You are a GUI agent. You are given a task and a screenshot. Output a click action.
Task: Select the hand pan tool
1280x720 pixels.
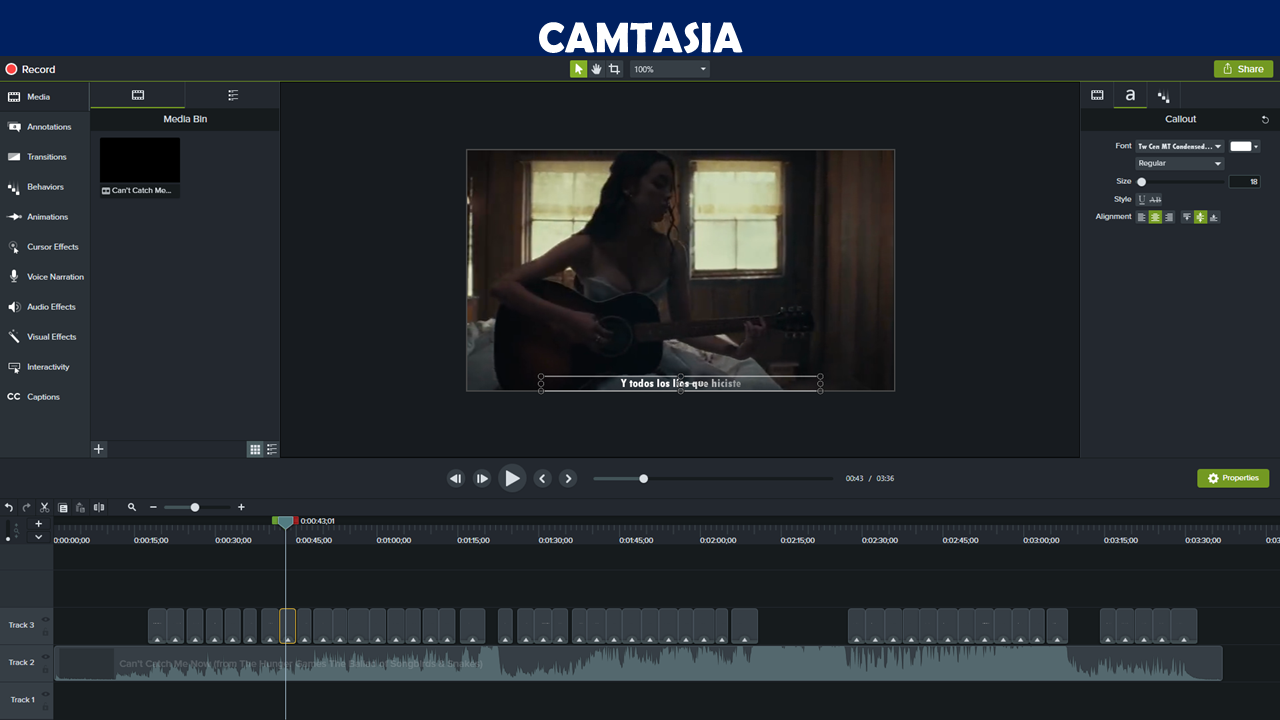[x=596, y=69]
